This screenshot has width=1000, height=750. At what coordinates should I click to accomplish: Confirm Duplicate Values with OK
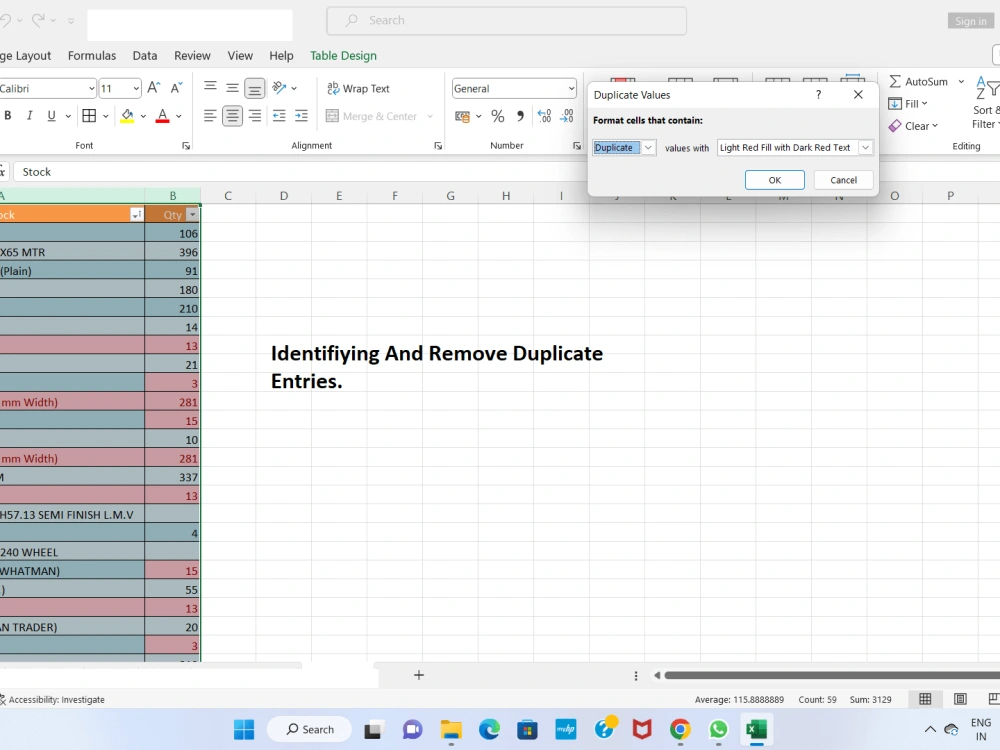click(774, 180)
